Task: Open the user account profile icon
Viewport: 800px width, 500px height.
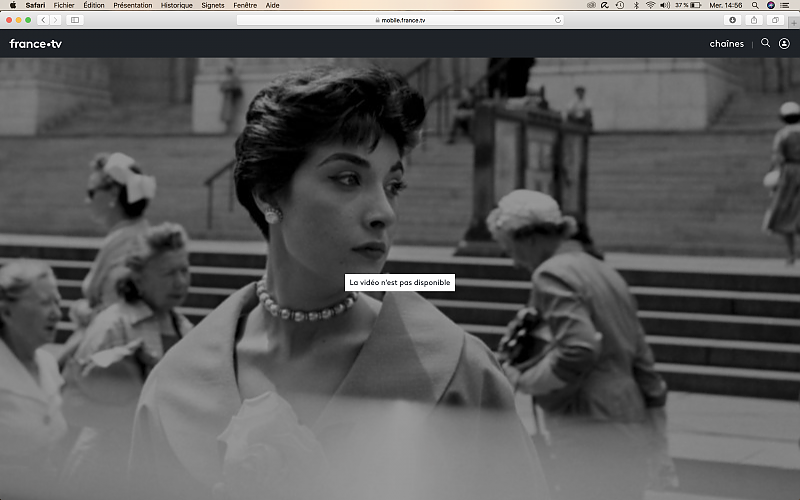Action: coord(784,43)
